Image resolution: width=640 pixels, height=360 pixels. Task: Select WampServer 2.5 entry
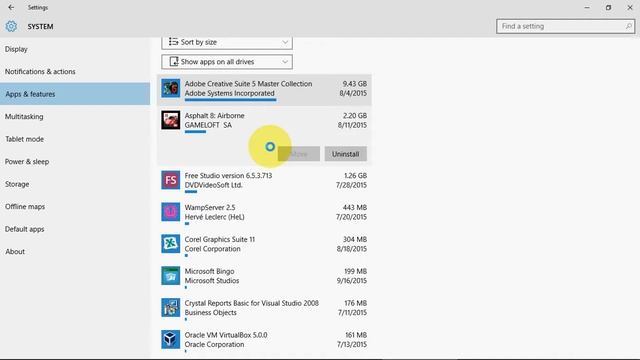(x=264, y=214)
